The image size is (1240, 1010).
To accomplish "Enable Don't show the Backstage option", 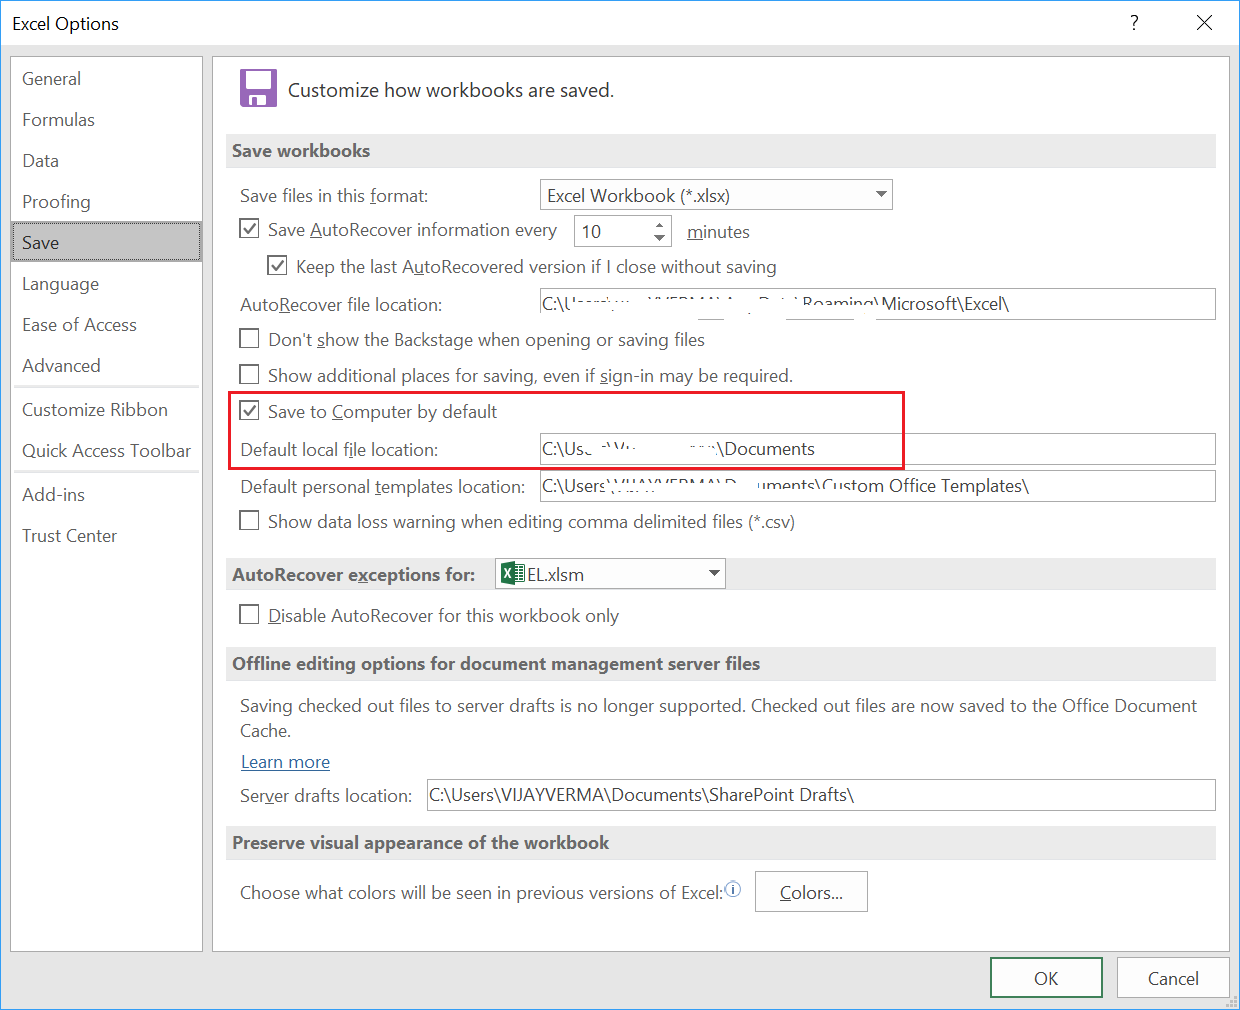I will pyautogui.click(x=249, y=339).
